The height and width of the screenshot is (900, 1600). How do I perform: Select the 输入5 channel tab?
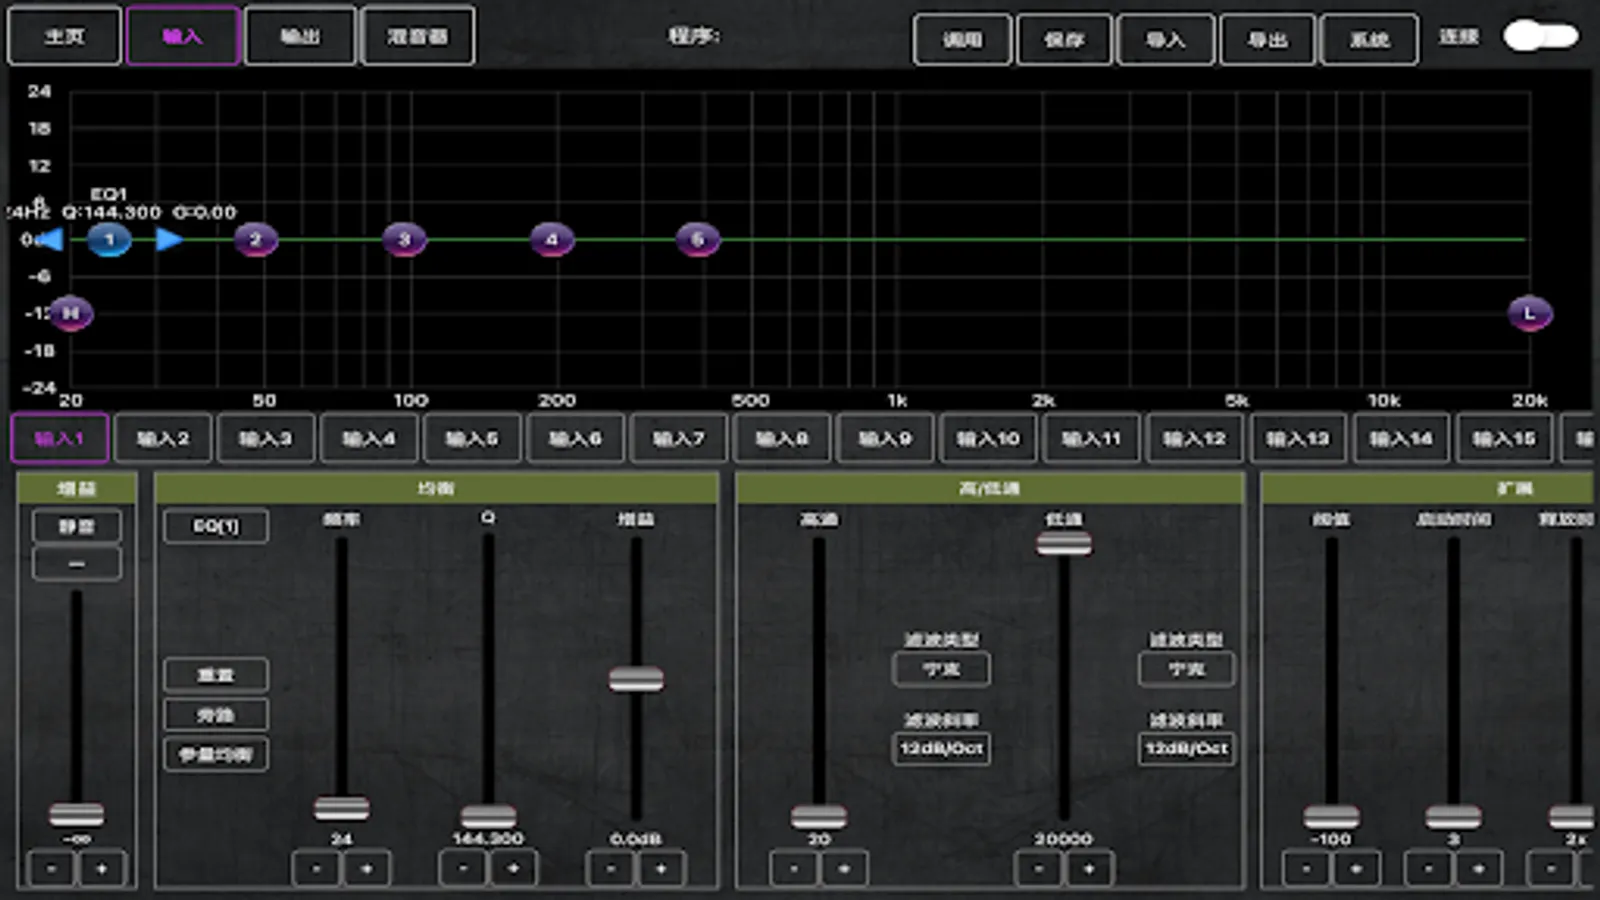472,438
